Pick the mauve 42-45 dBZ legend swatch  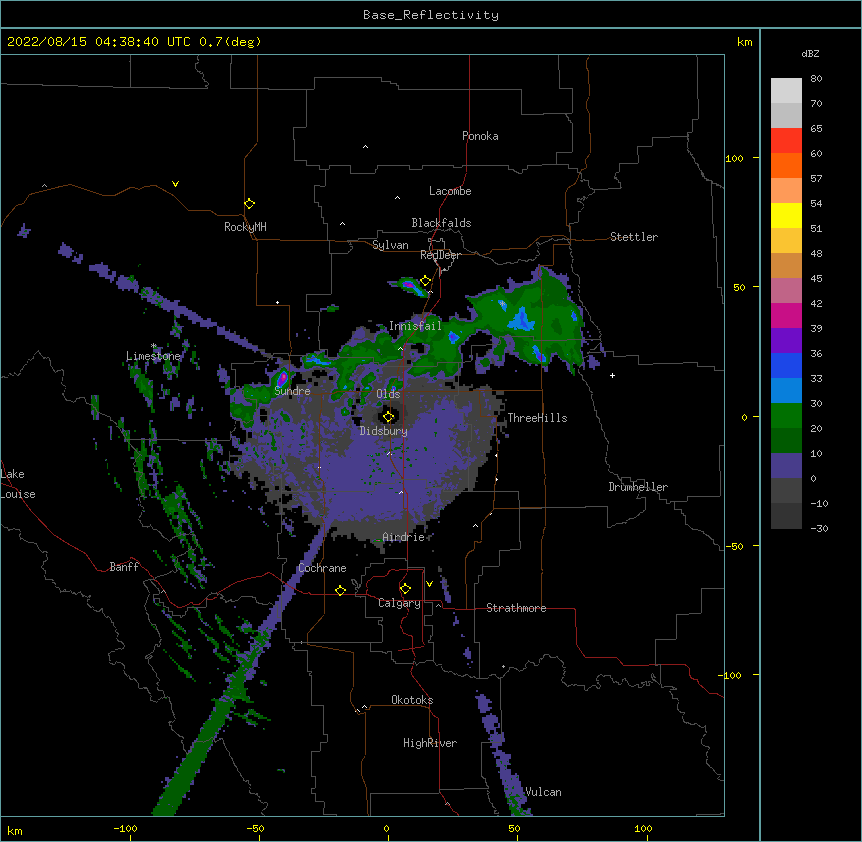786,291
